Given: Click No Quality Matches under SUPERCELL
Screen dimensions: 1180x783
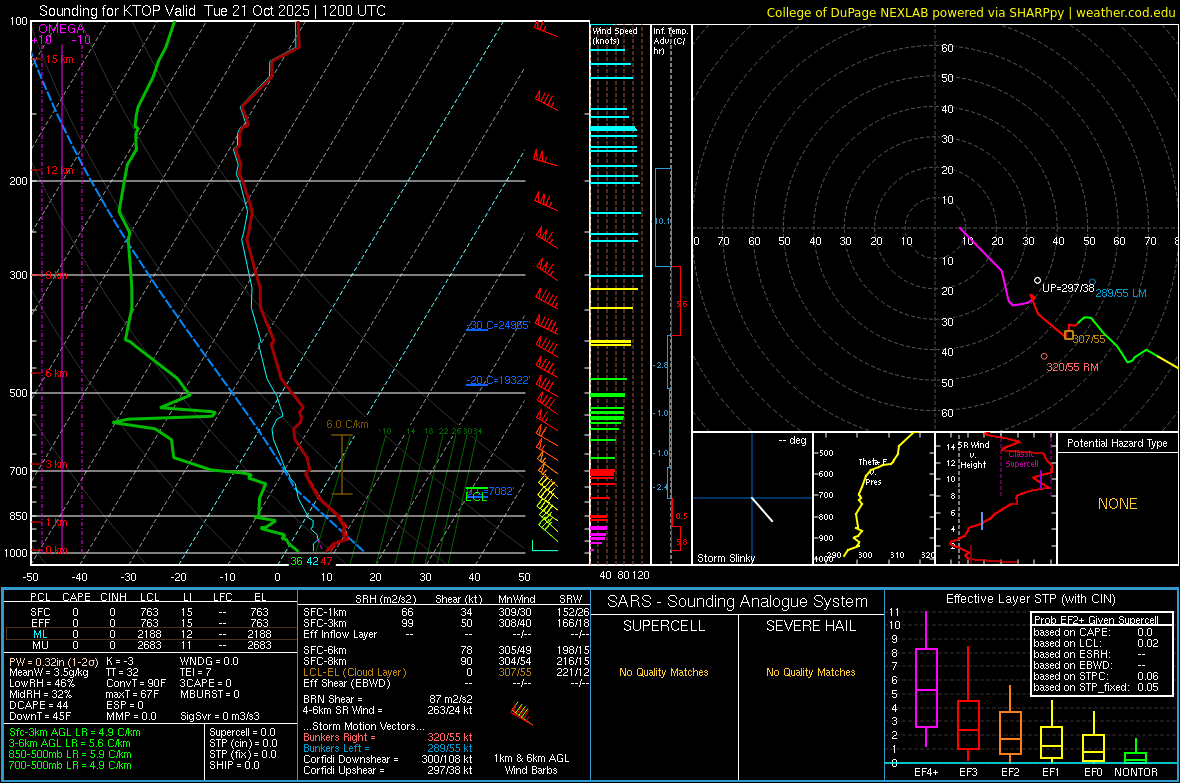Looking at the screenshot, I should pyautogui.click(x=664, y=672).
